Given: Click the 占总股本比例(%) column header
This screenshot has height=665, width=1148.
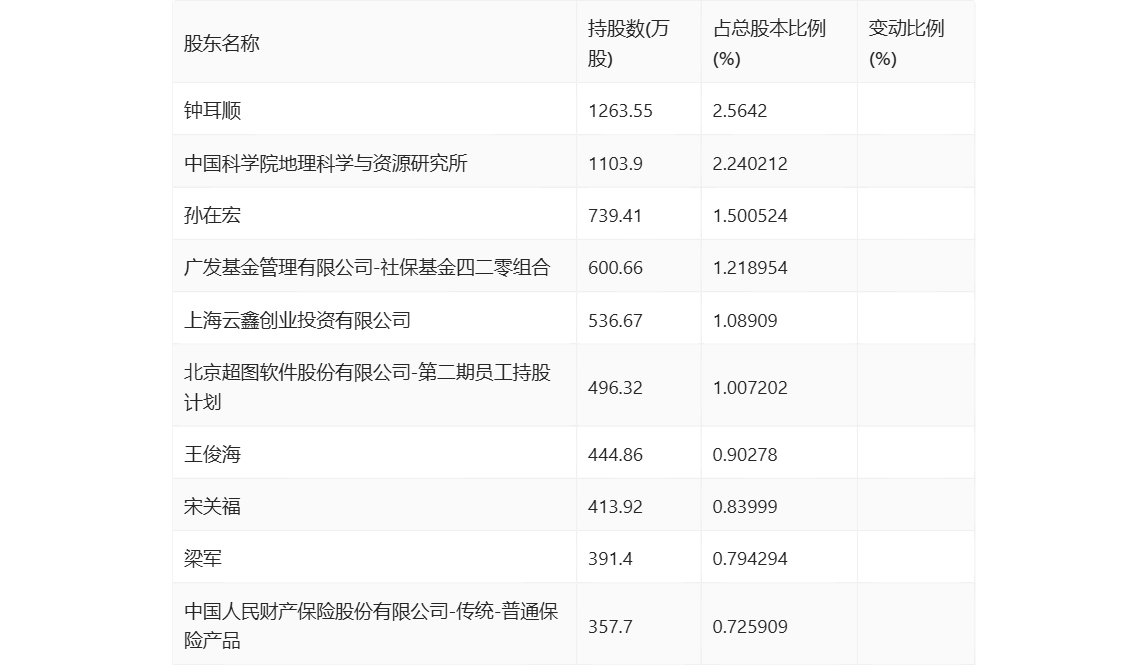Looking at the screenshot, I should pyautogui.click(x=769, y=44).
